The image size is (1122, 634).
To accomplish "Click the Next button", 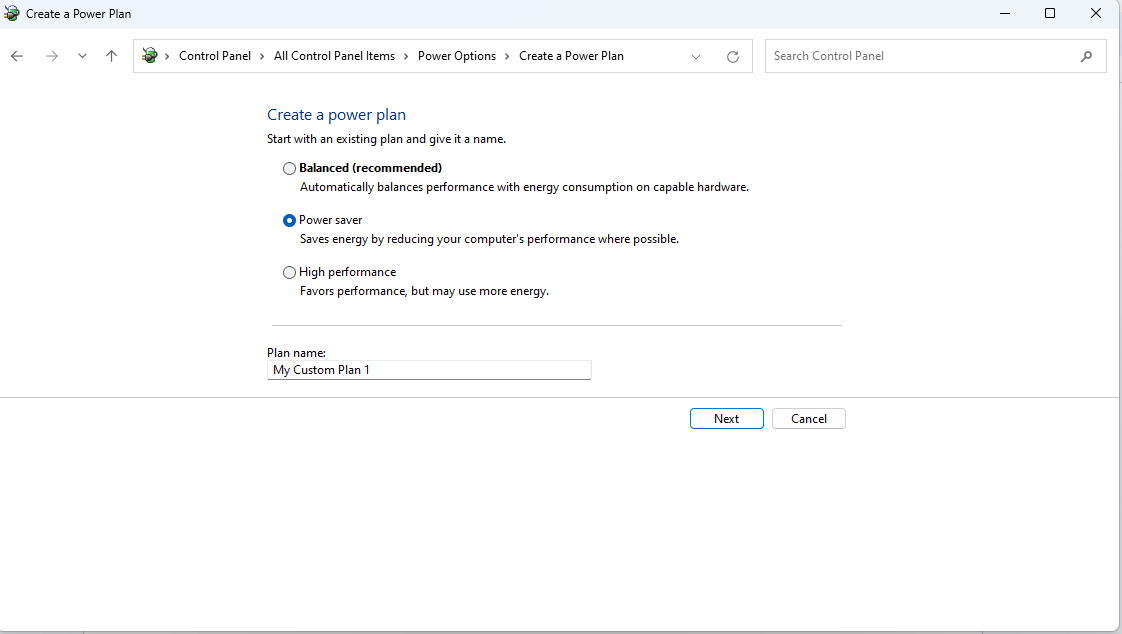I will 726,419.
